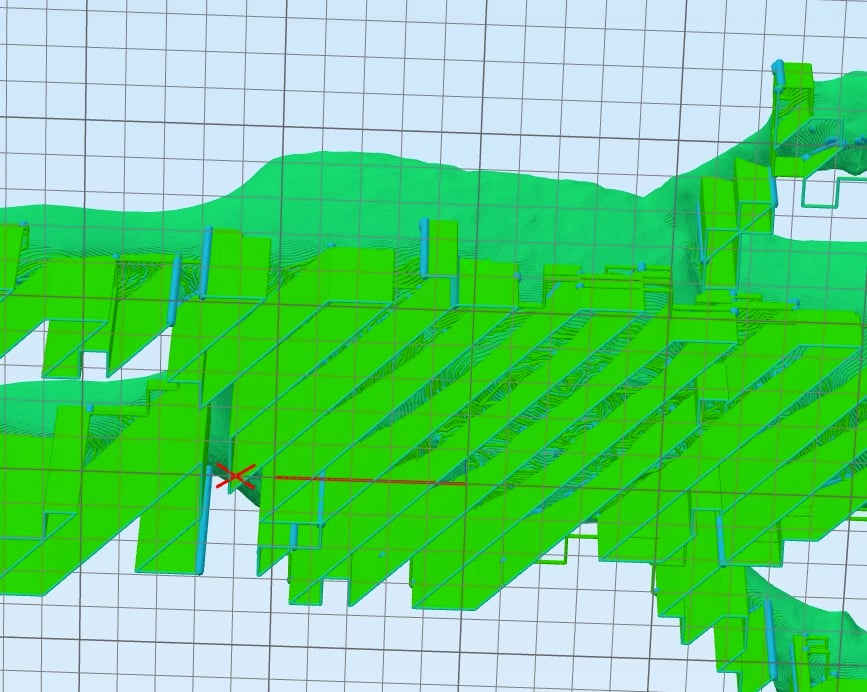Viewport: 867px width, 692px height.
Task: Click the red X marker
Action: [x=234, y=477]
